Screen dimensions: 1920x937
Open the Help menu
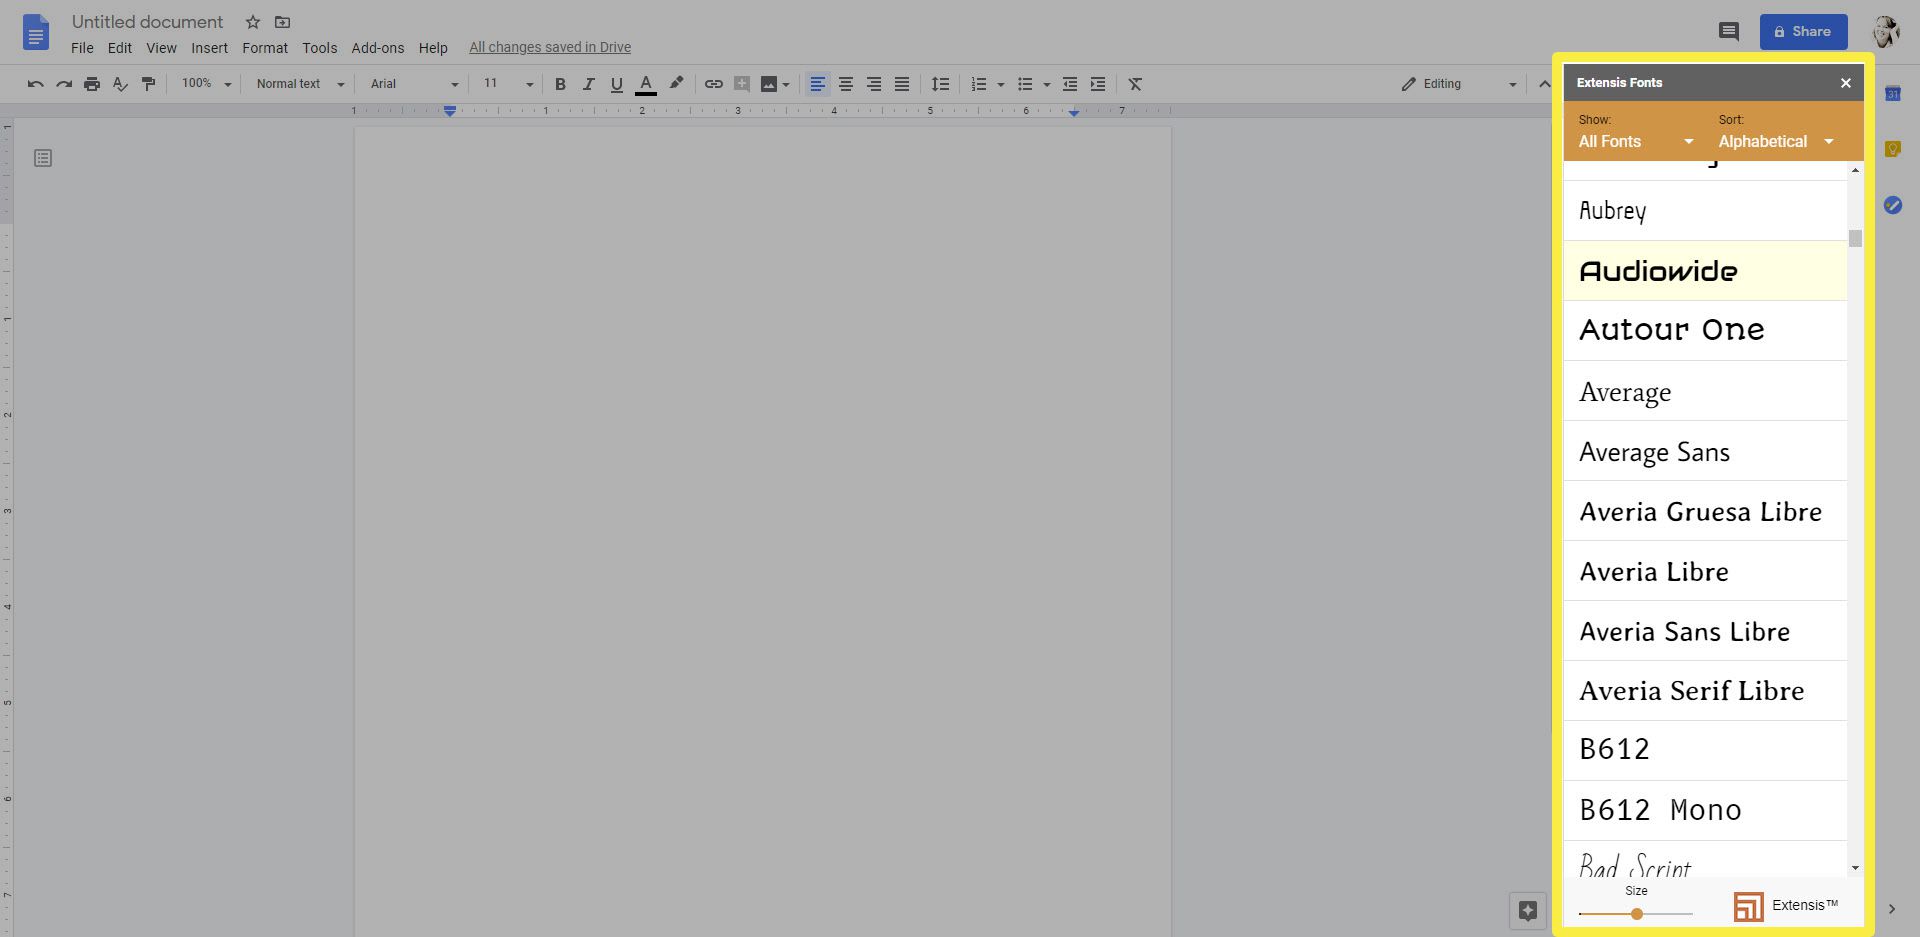(433, 48)
